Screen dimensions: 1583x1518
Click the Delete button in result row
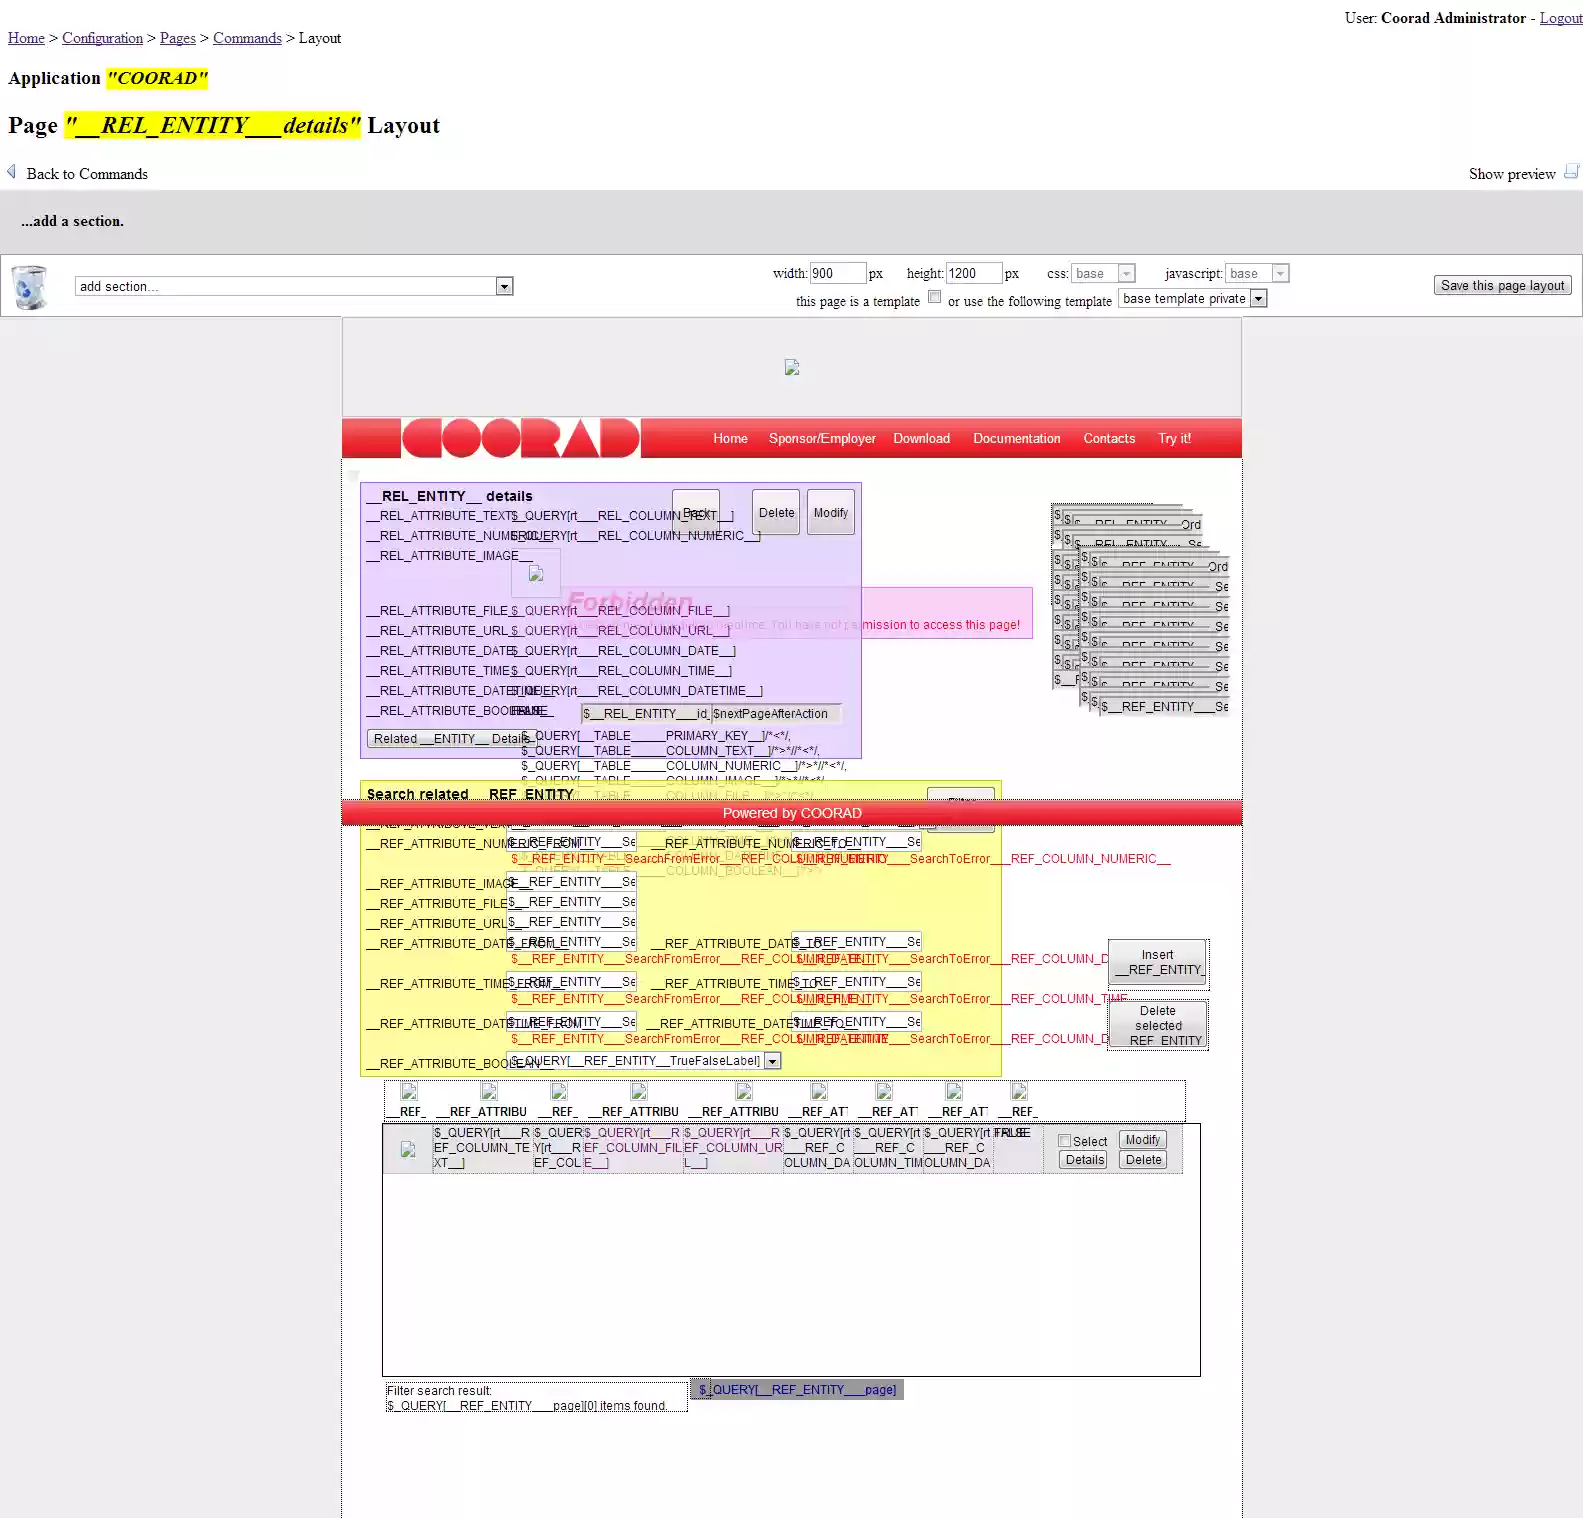pos(1142,1160)
